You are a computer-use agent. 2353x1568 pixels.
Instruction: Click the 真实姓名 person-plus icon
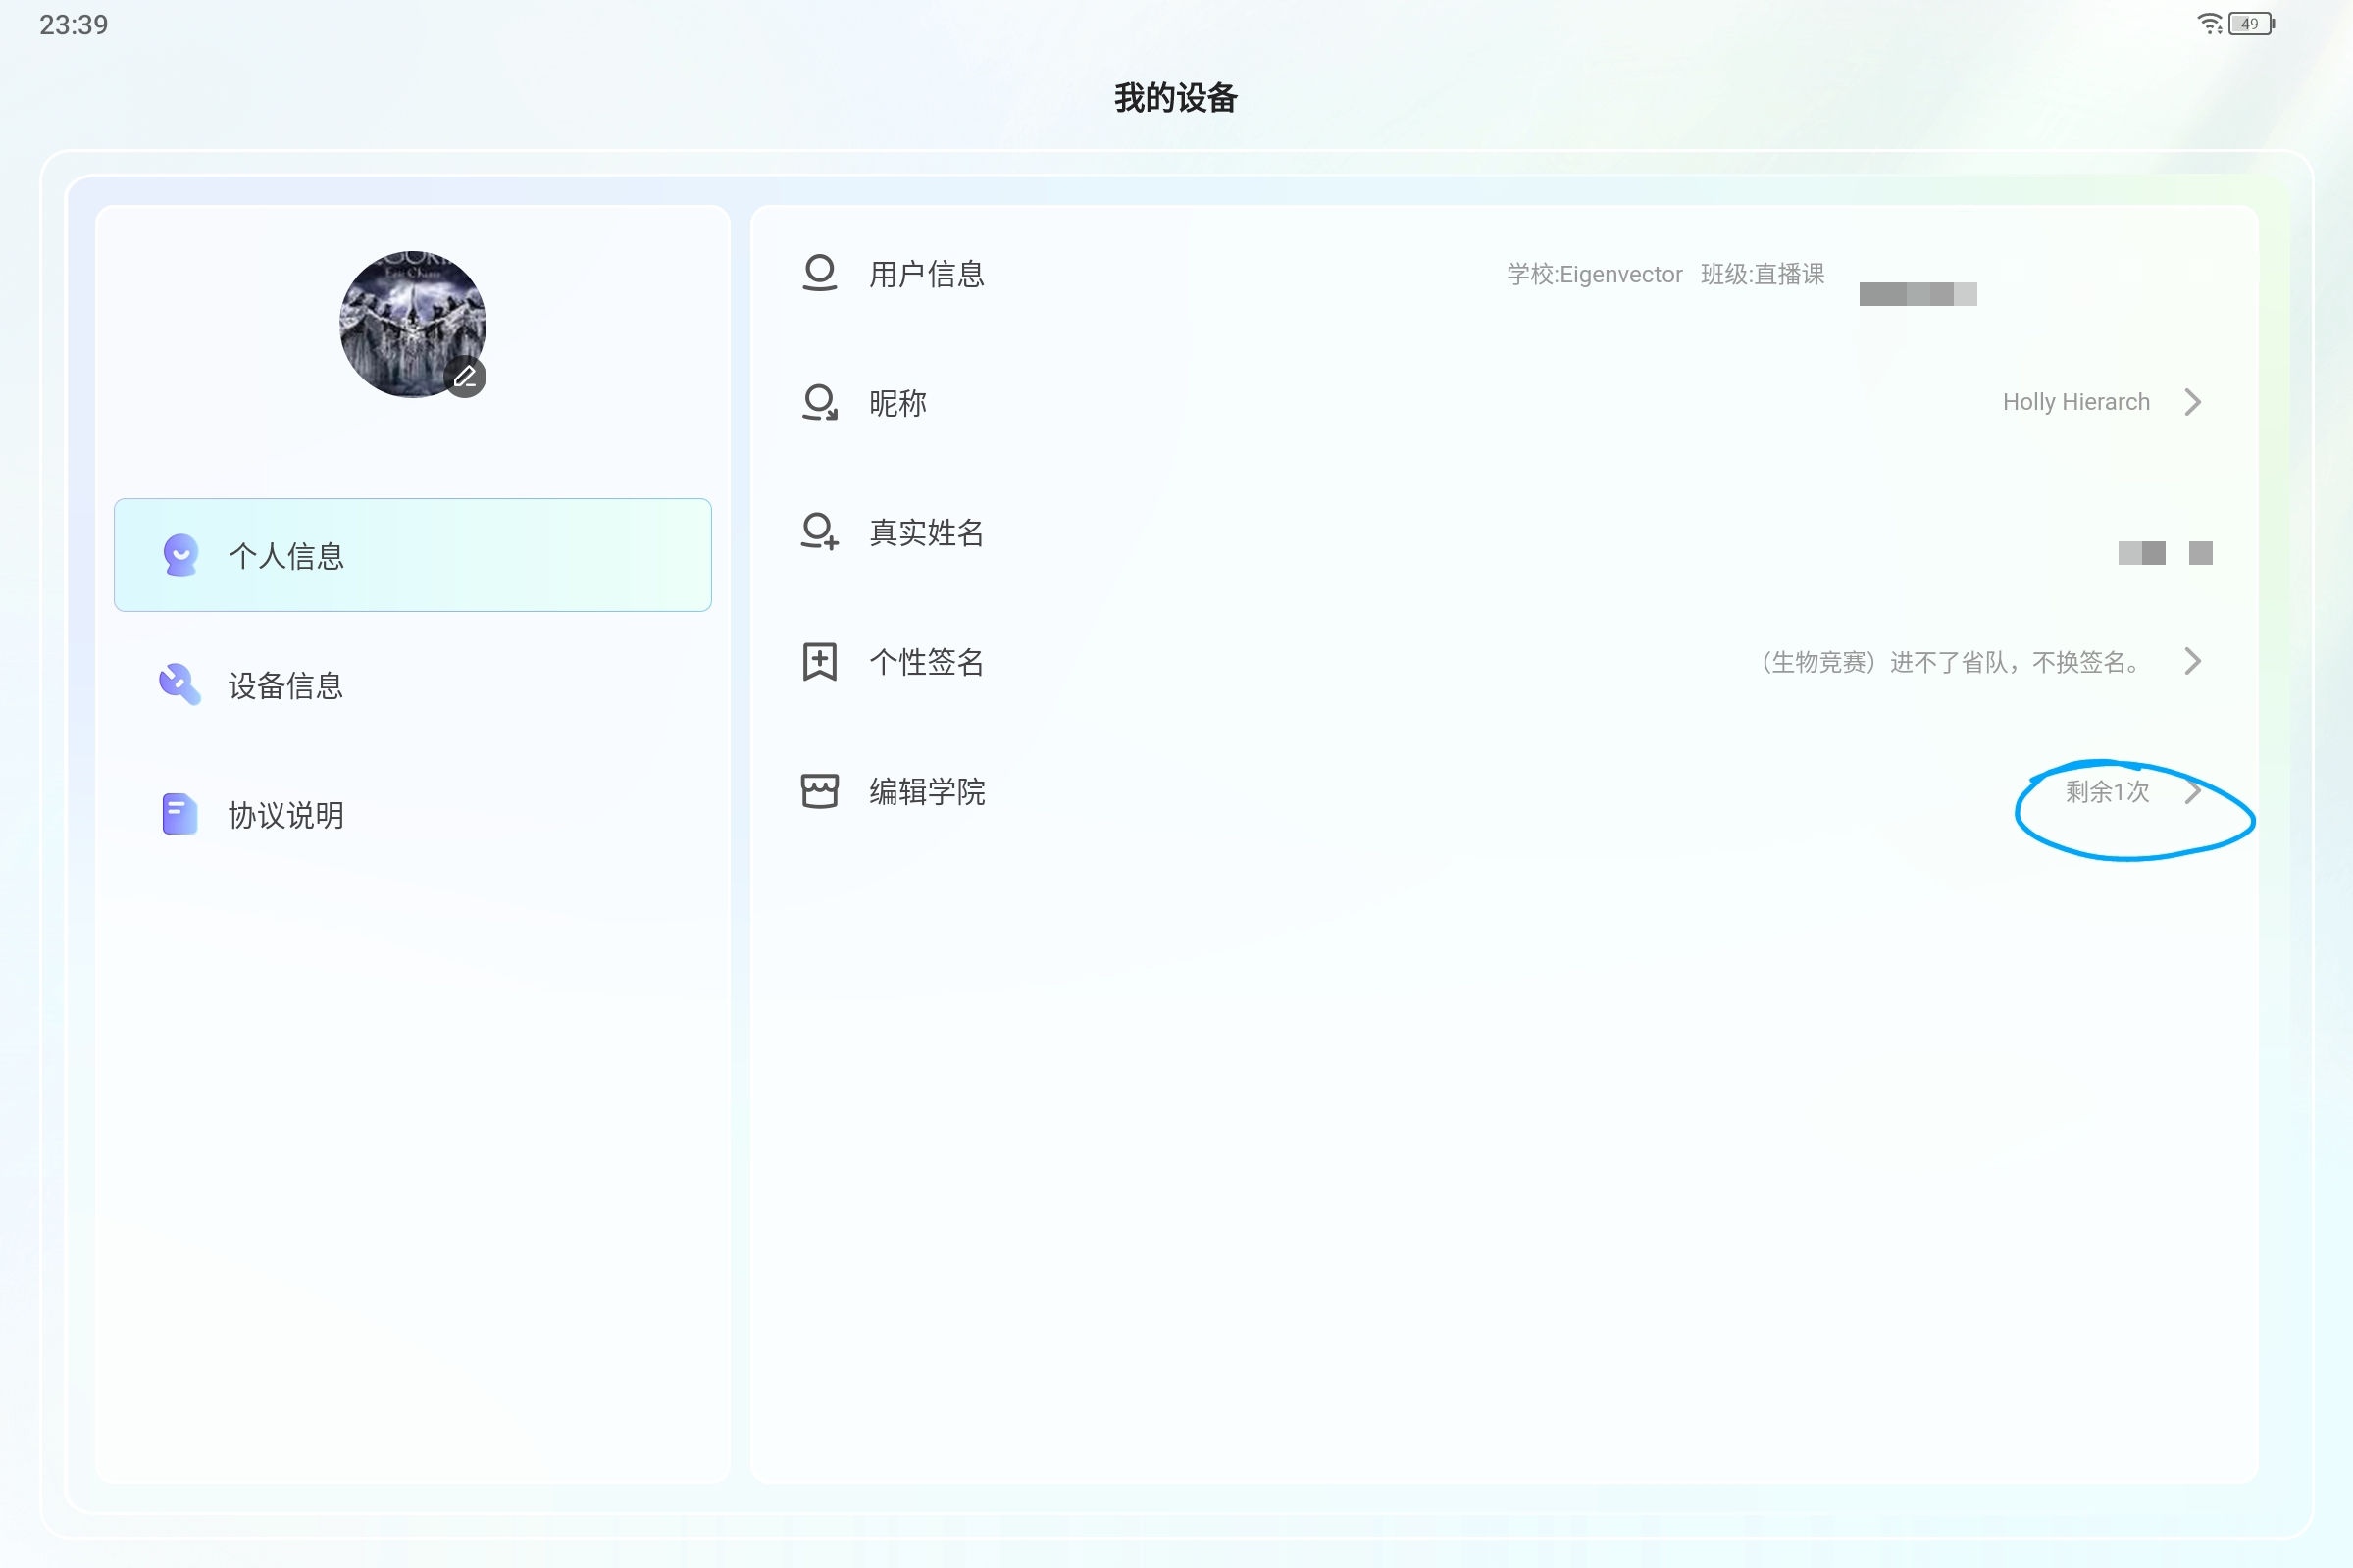pyautogui.click(x=819, y=532)
